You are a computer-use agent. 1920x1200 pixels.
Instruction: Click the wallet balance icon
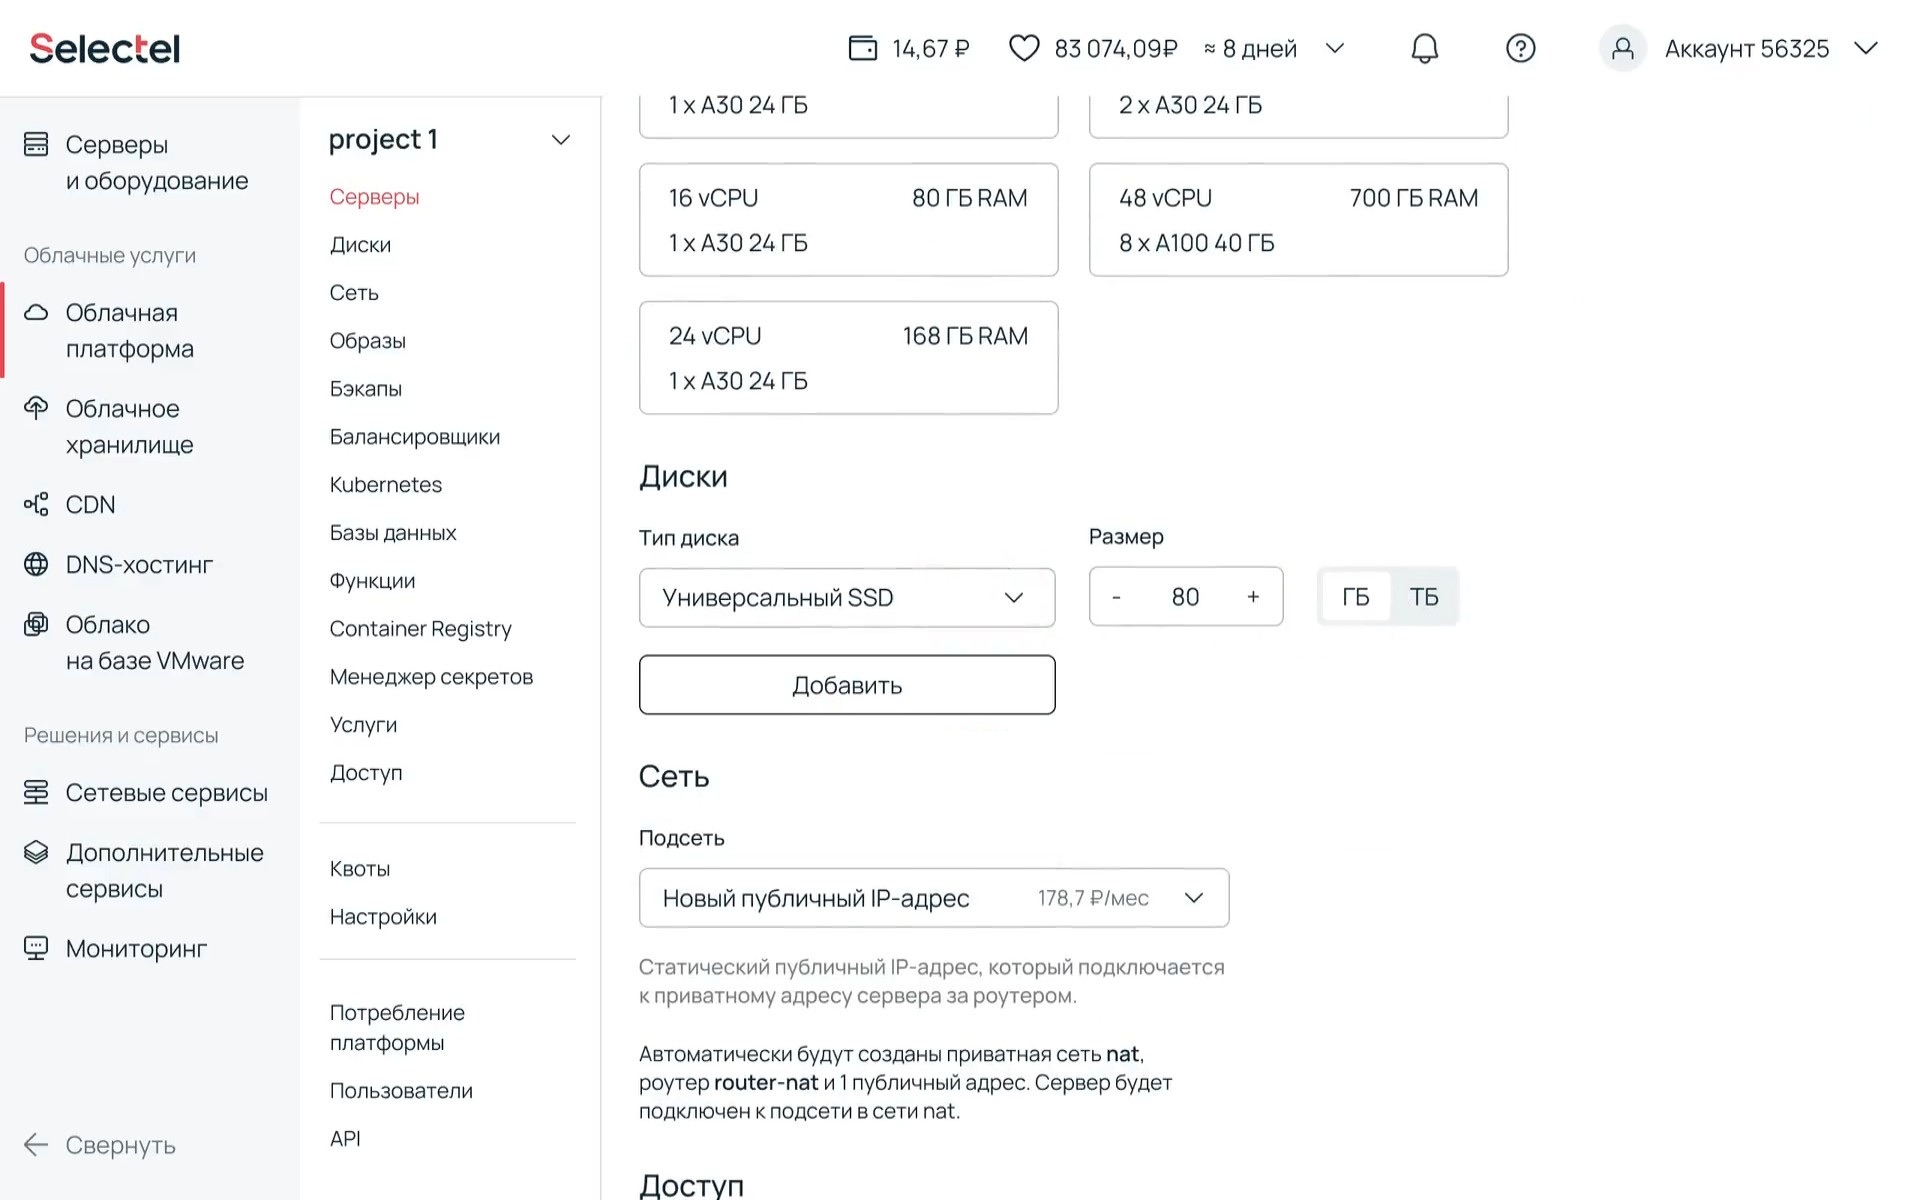pyautogui.click(x=862, y=48)
